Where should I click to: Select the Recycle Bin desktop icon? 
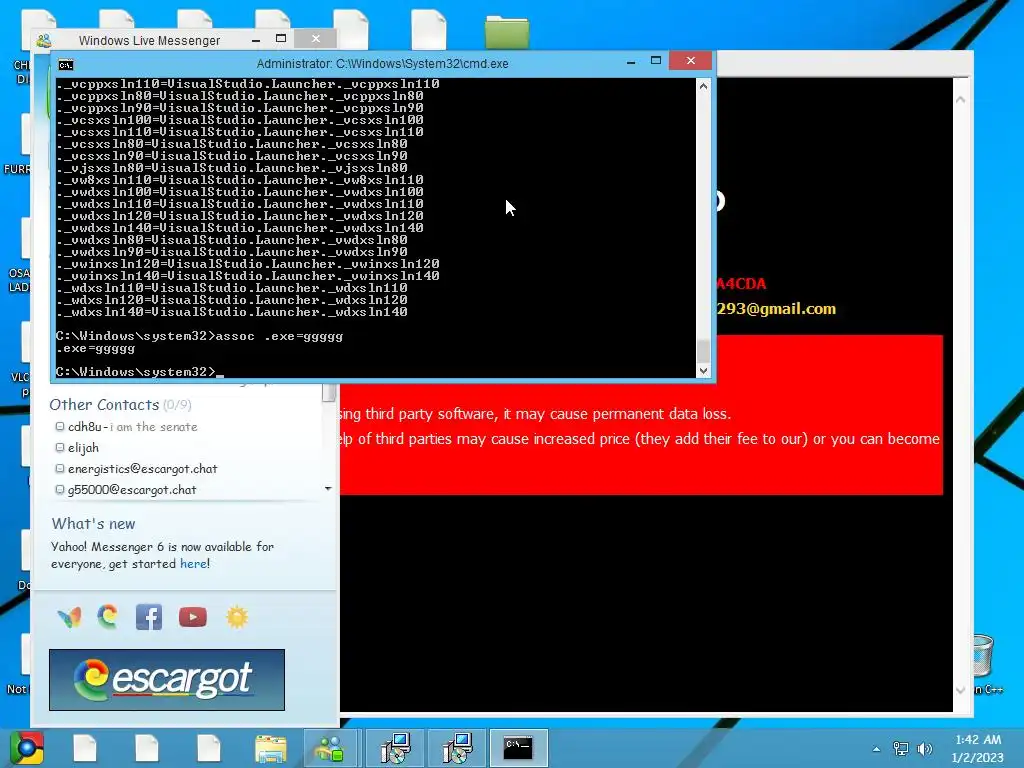pyautogui.click(x=984, y=655)
